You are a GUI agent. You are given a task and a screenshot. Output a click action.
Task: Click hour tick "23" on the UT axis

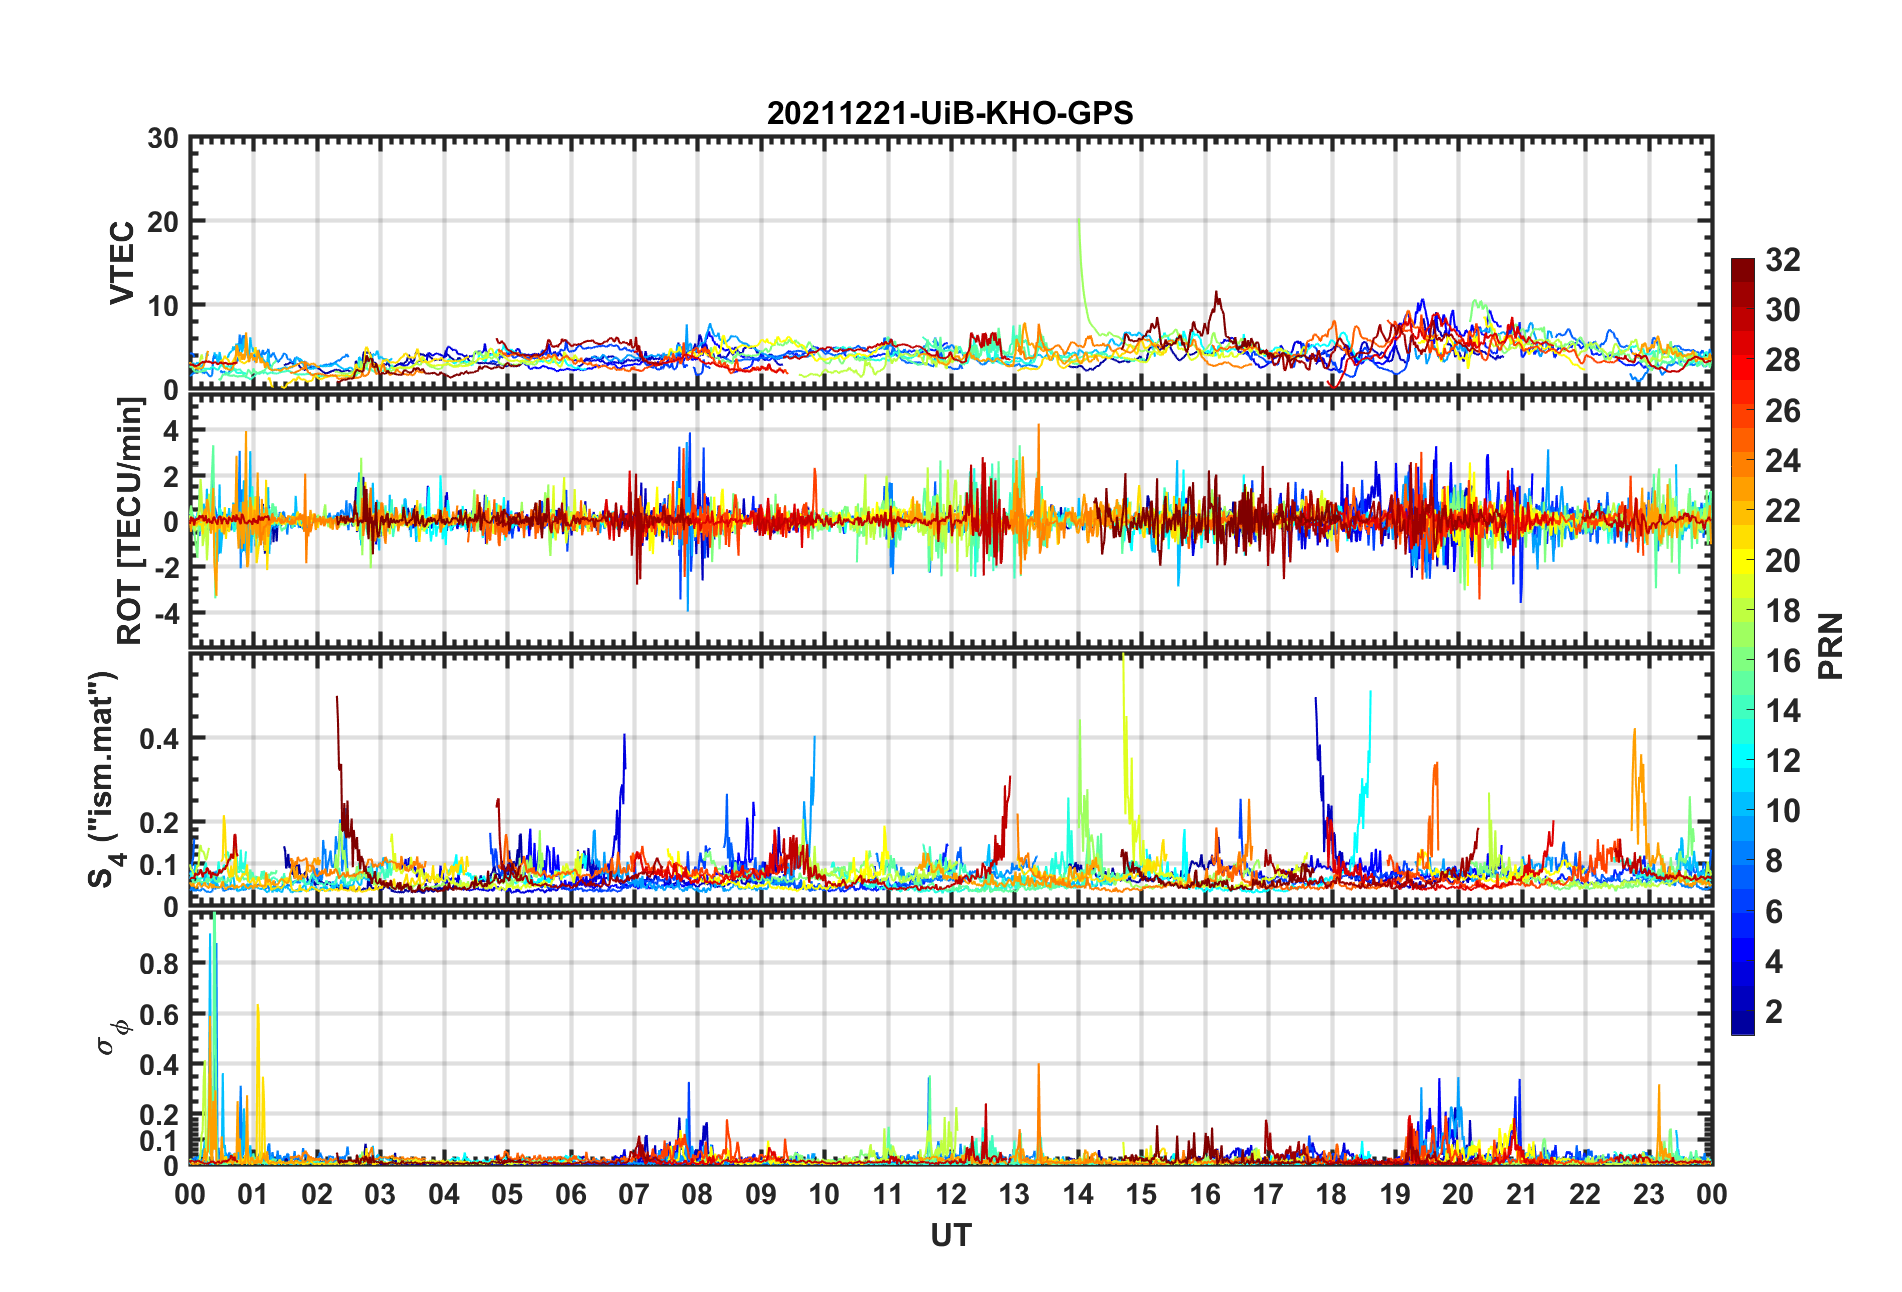pyautogui.click(x=1649, y=1194)
